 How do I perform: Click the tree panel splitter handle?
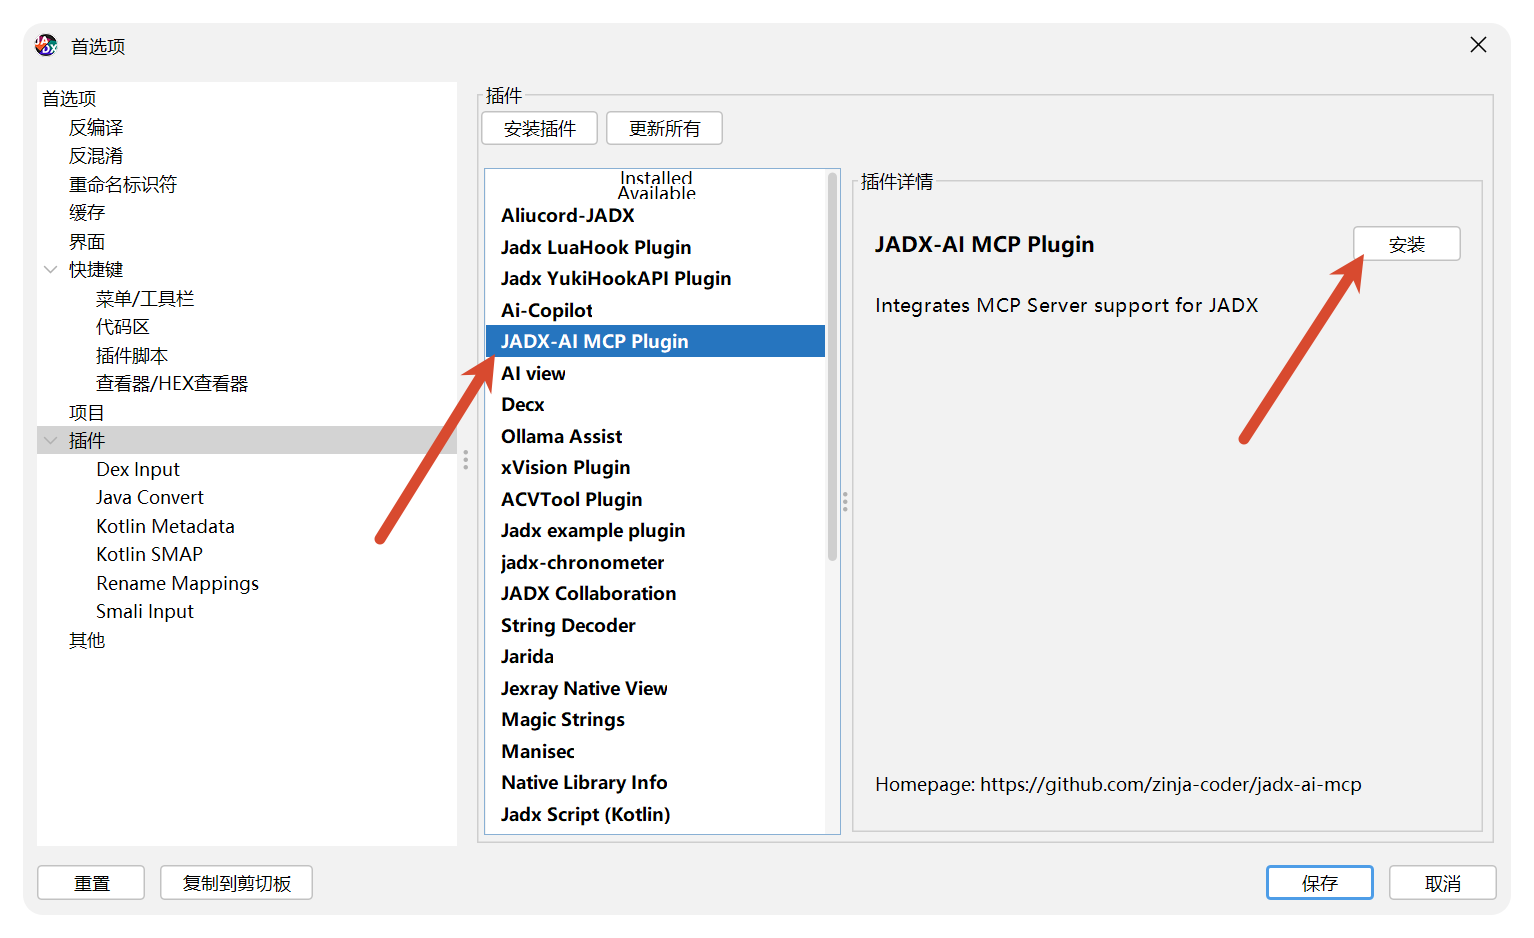click(x=466, y=460)
